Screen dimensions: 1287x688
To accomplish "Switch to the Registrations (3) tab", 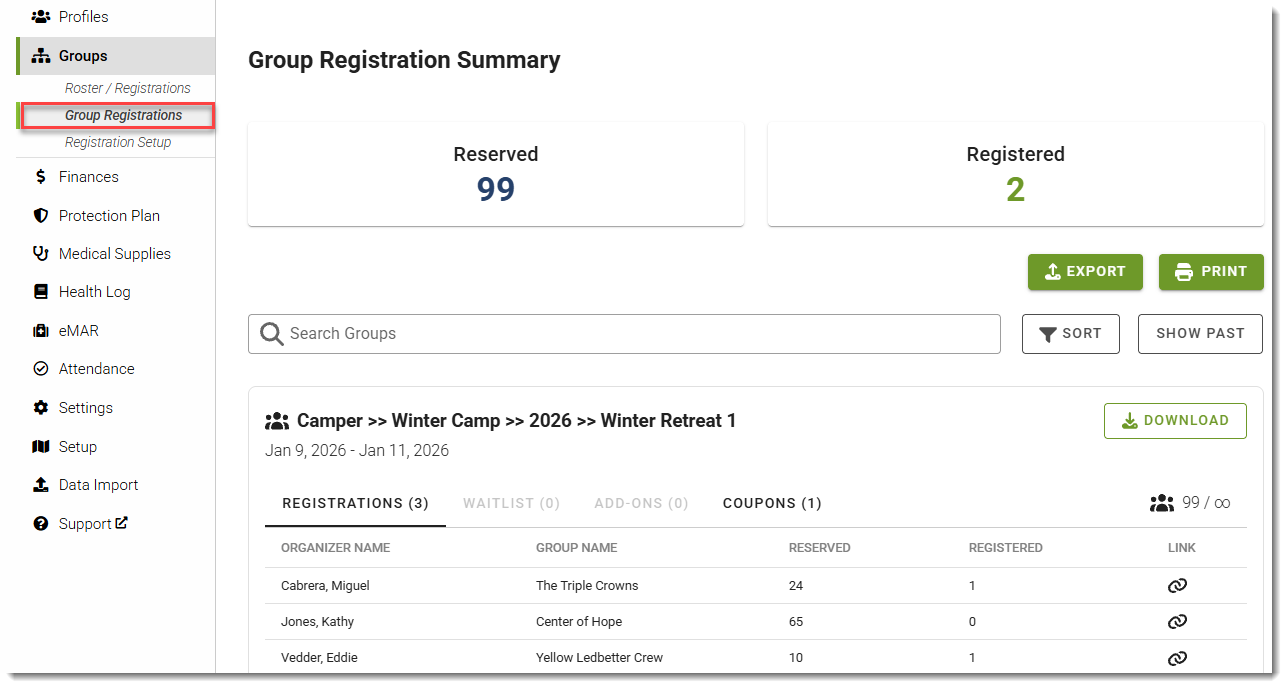I will pos(355,503).
